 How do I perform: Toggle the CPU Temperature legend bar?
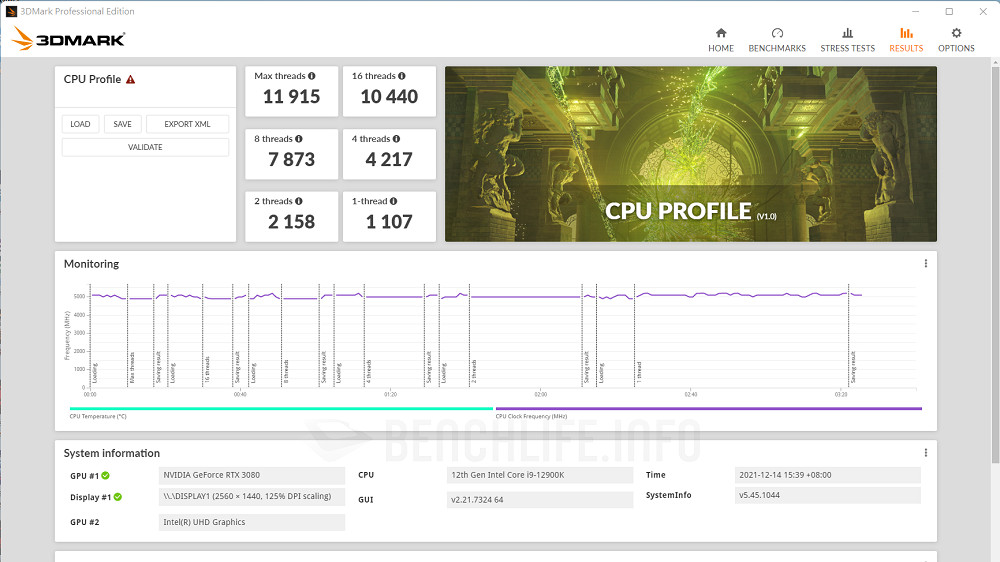[x=281, y=408]
